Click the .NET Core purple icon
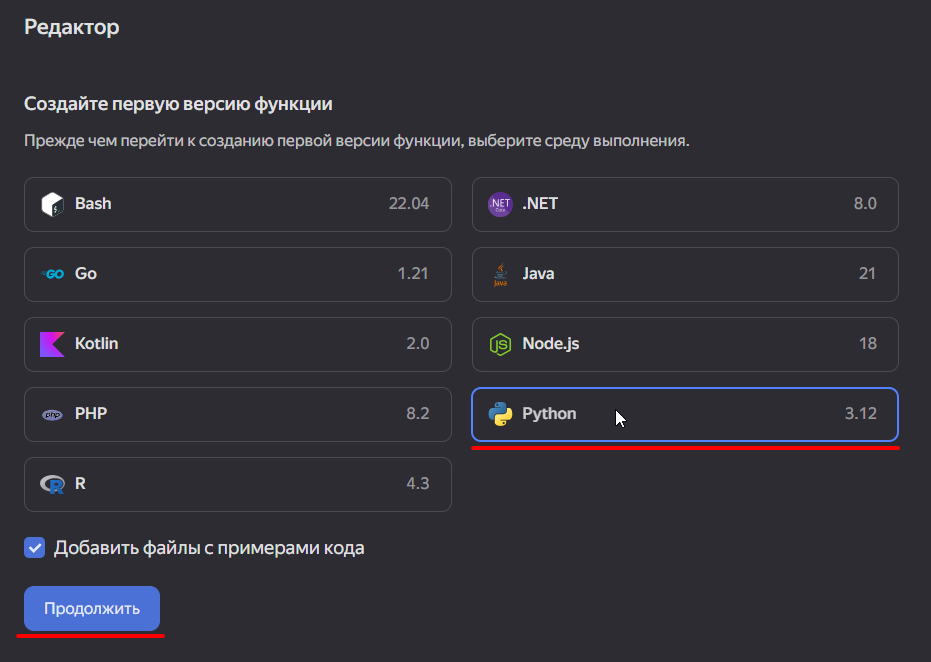This screenshot has width=931, height=662. [500, 204]
